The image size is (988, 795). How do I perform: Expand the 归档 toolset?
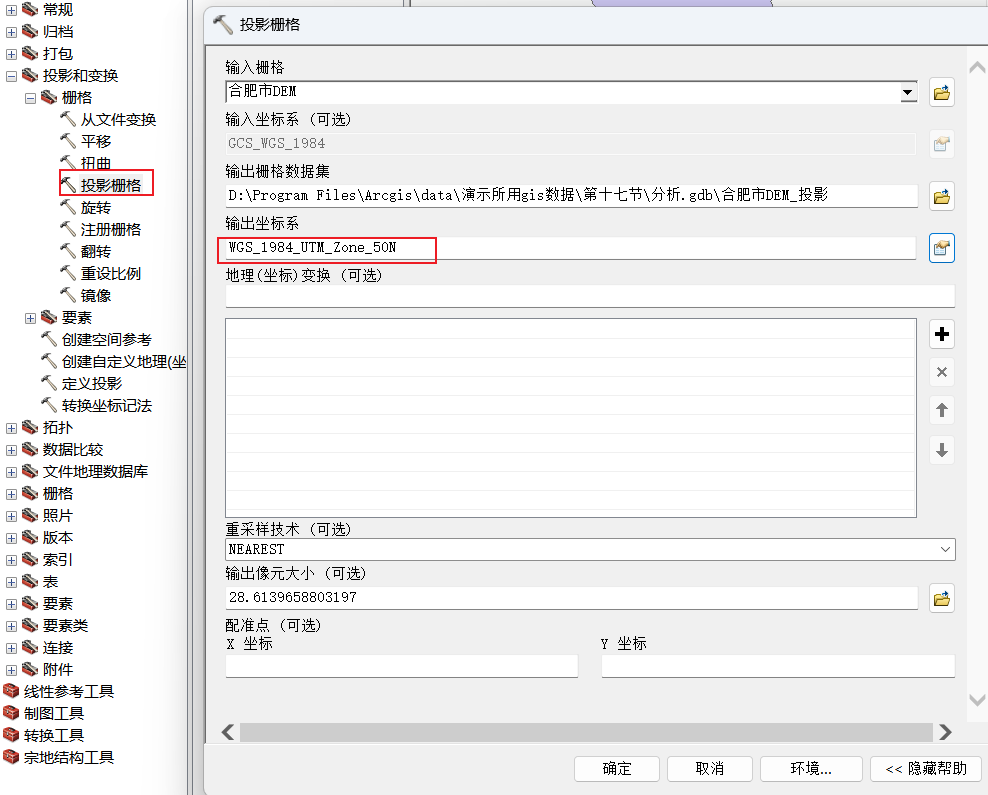(x=11, y=32)
